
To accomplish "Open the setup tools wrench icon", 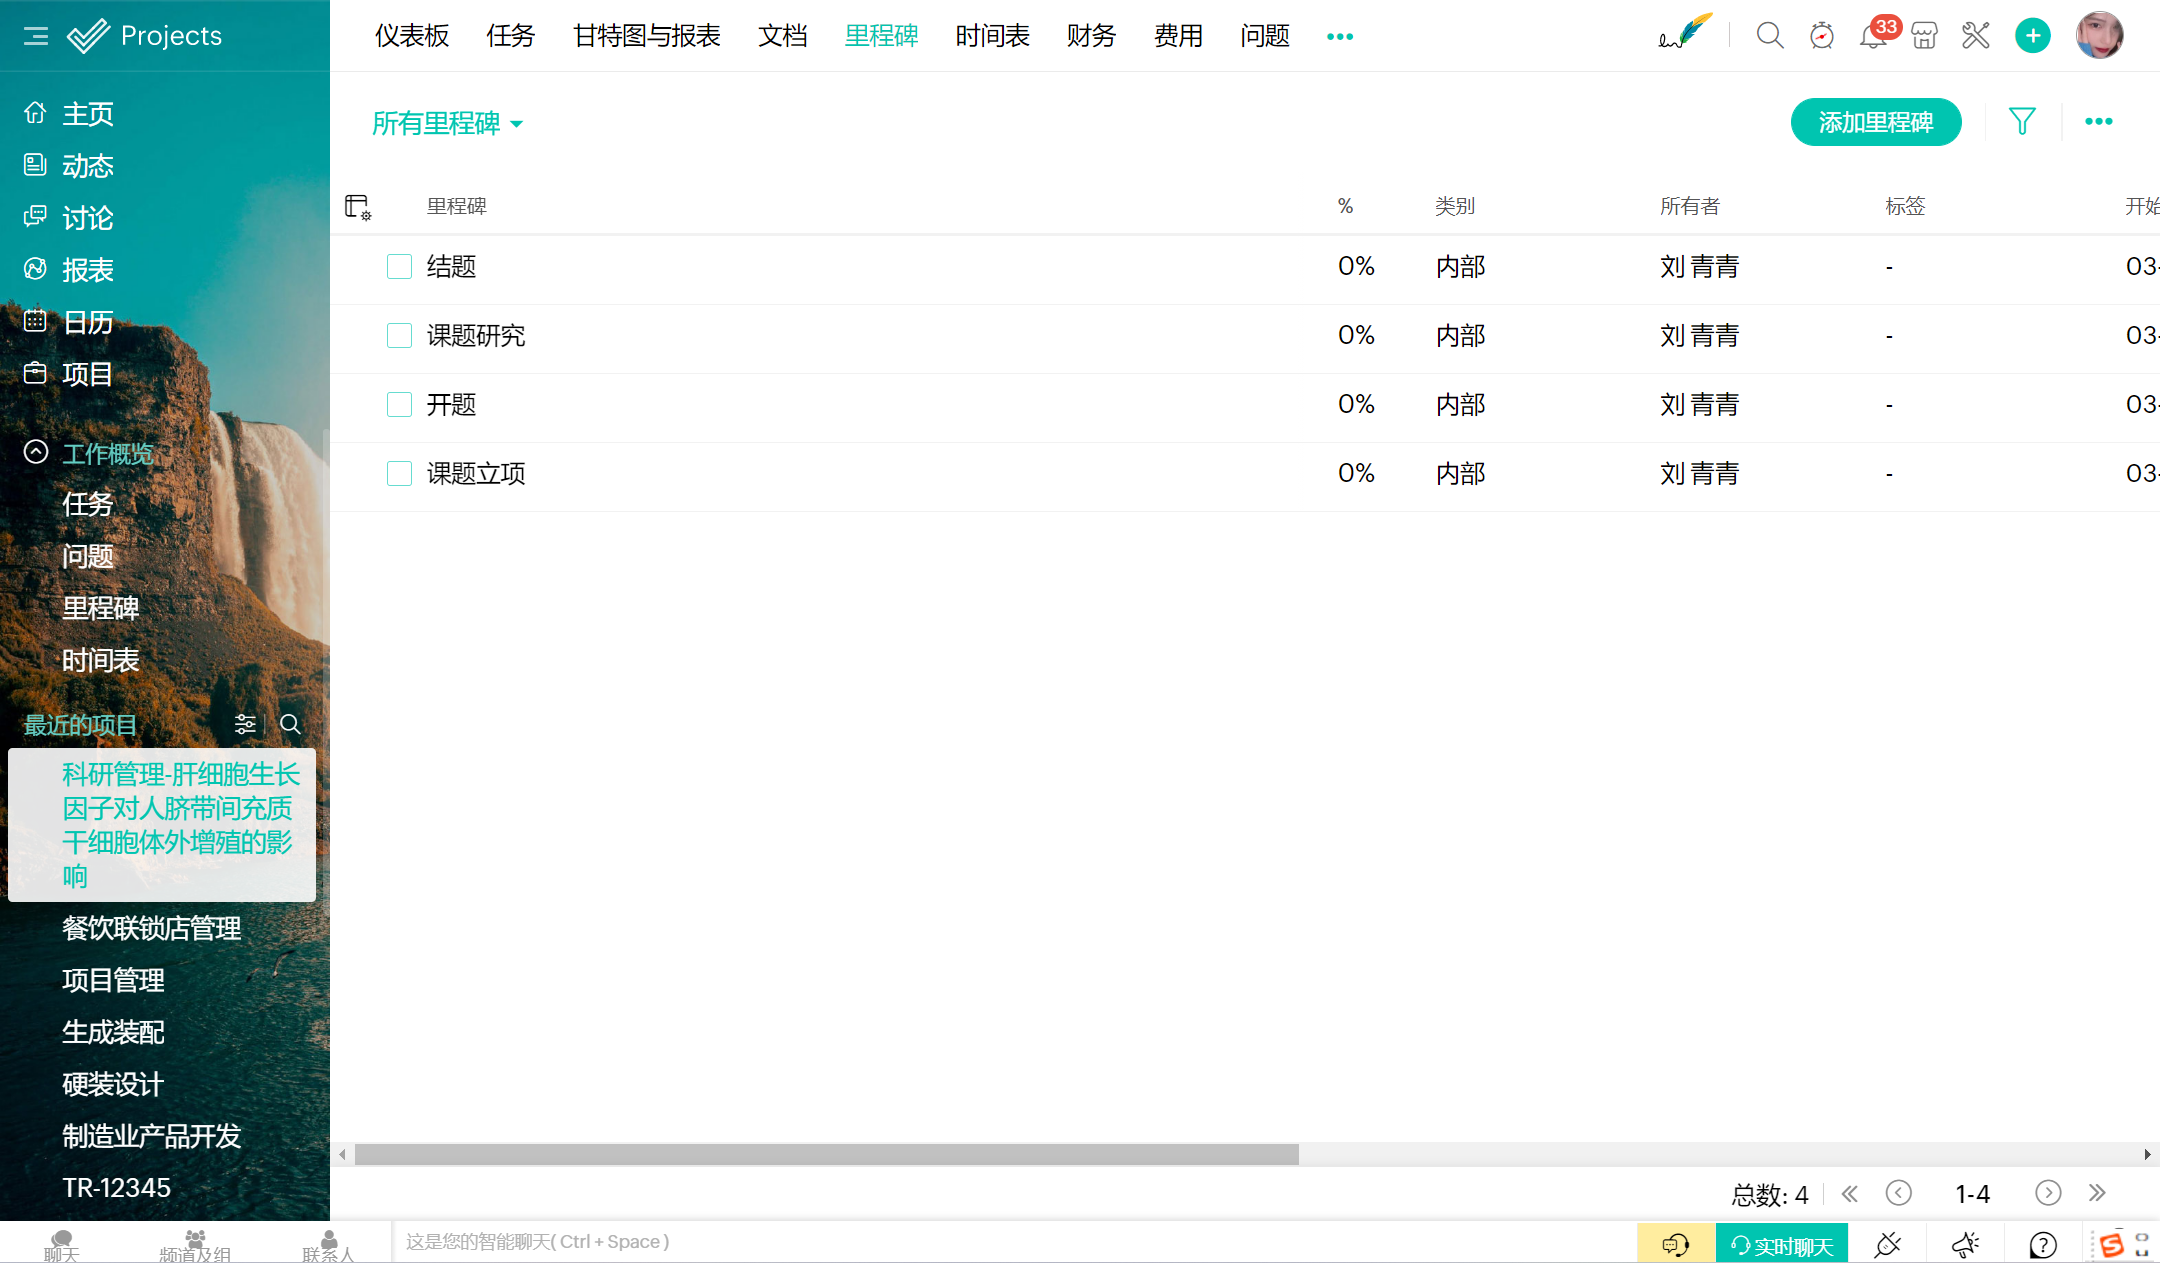I will click(1975, 36).
